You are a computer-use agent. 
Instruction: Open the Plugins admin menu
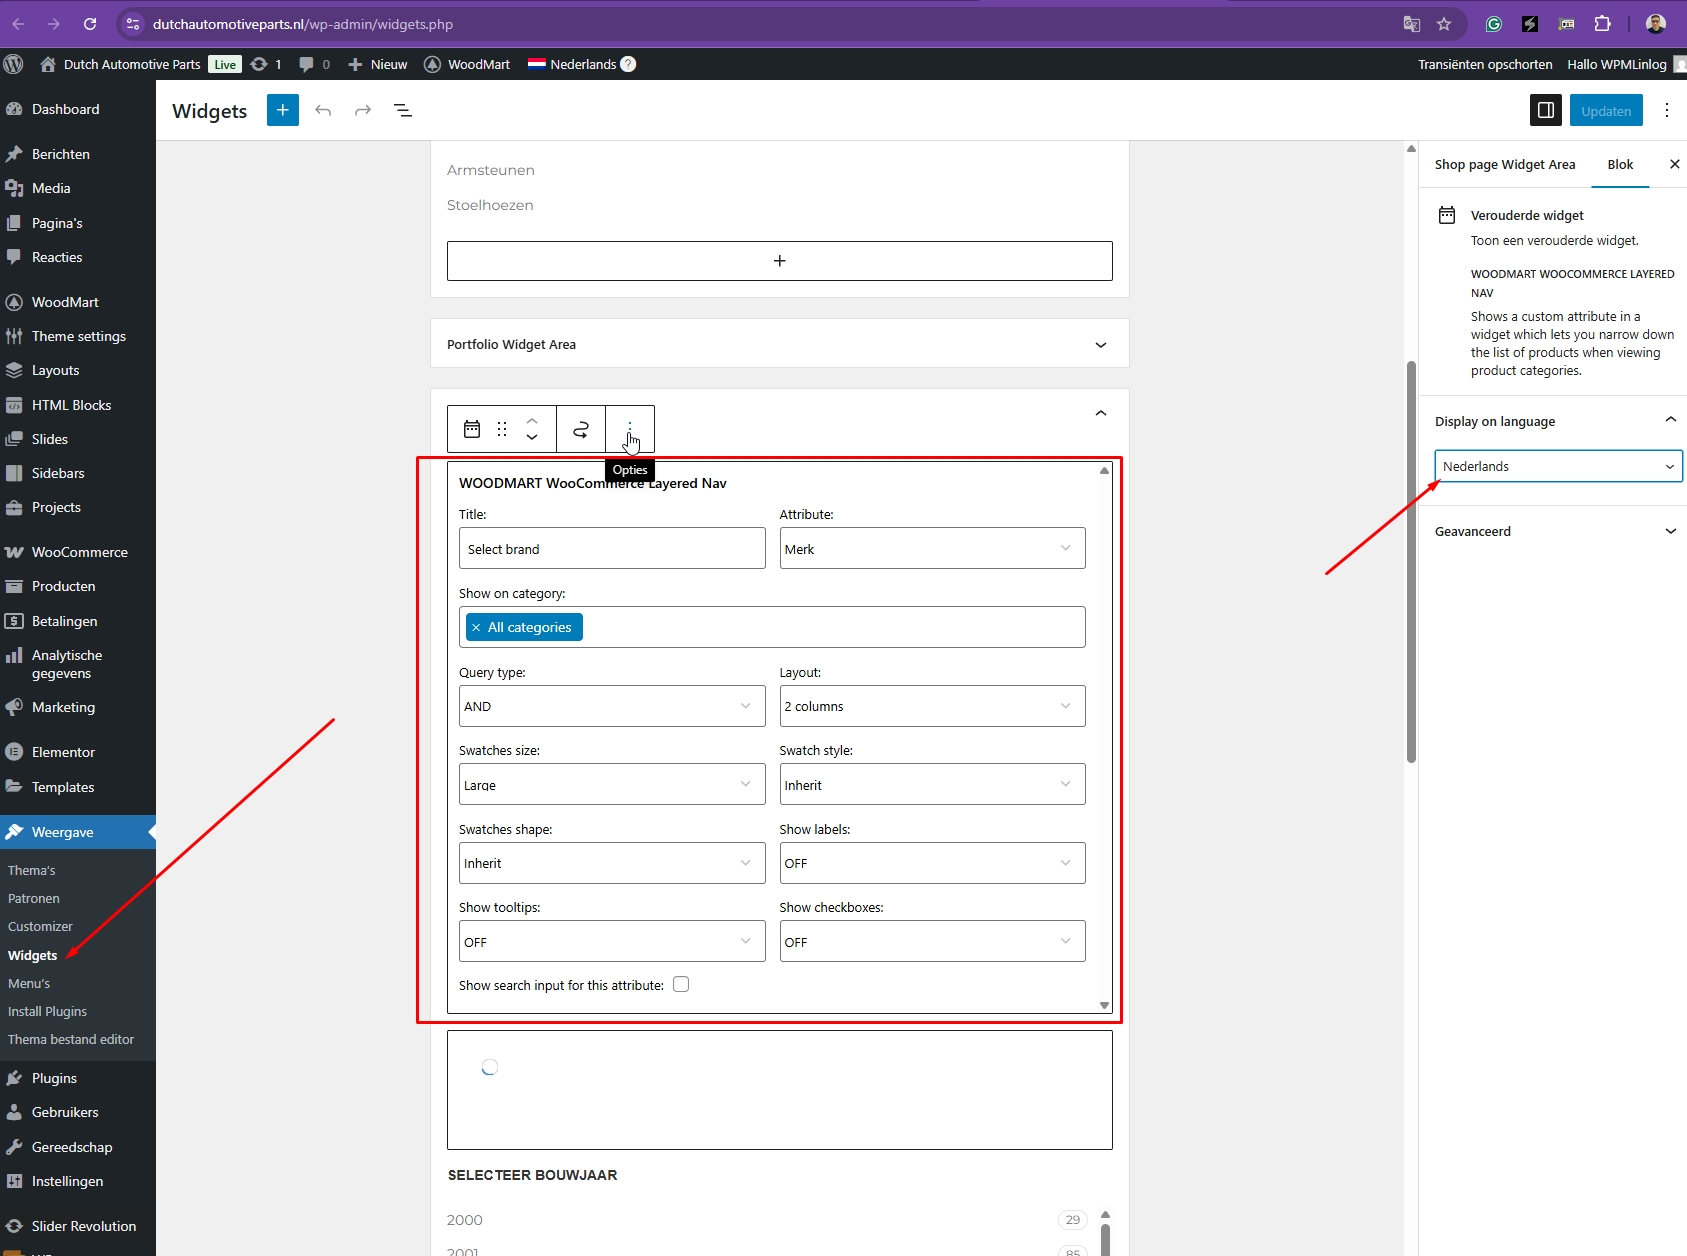(78, 1078)
